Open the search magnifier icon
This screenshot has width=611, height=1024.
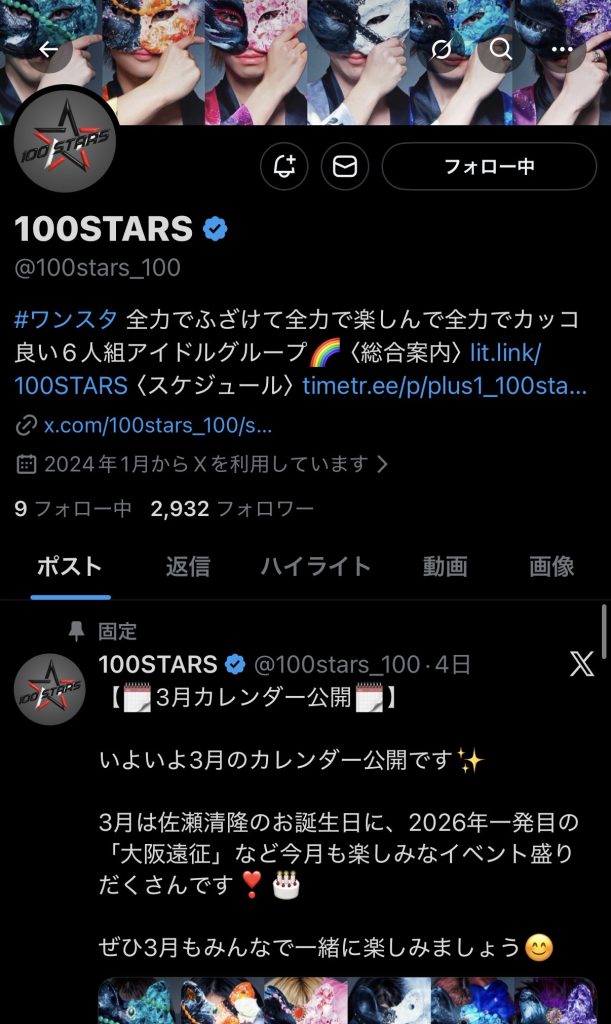tap(501, 49)
